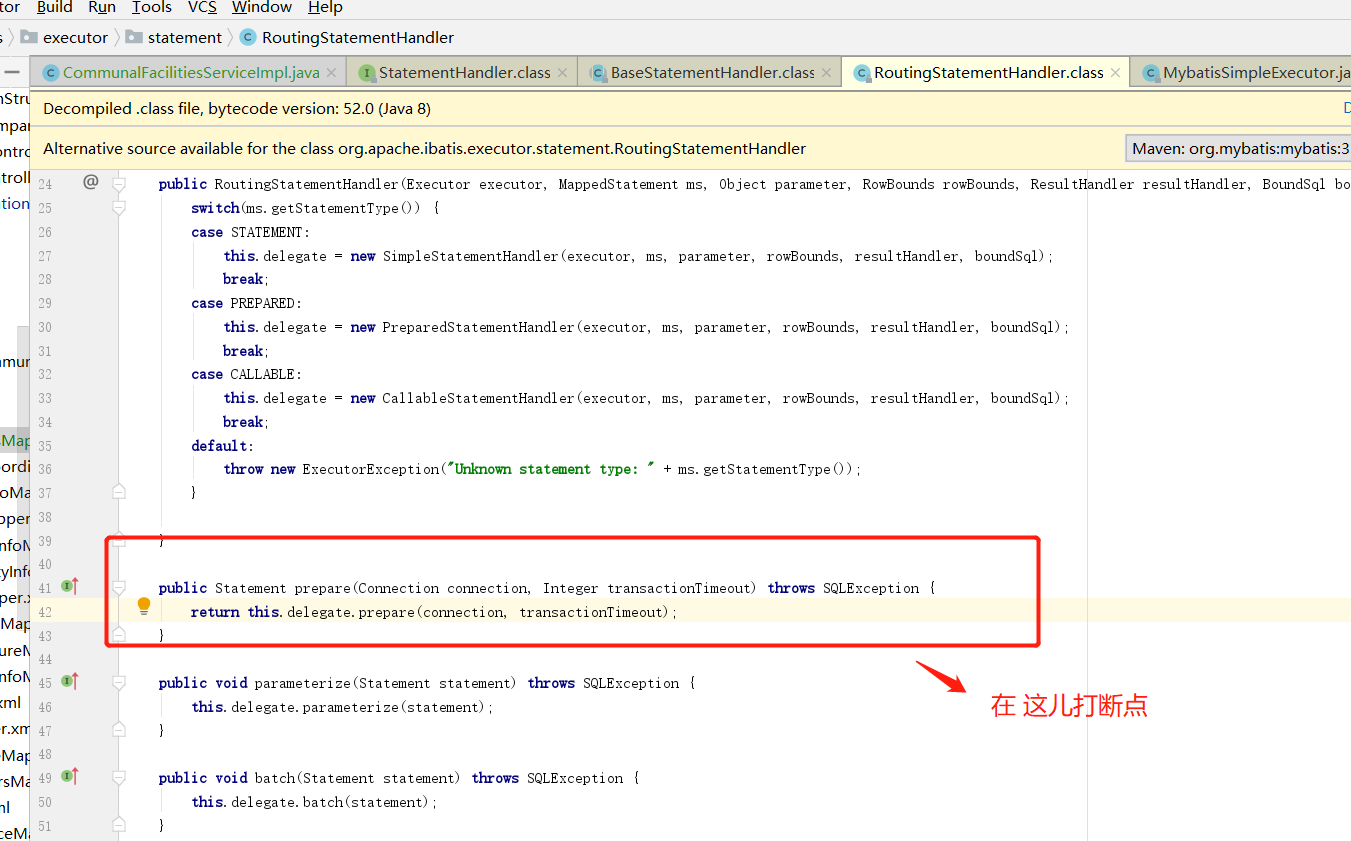The height and width of the screenshot is (841, 1351).
Task: Switch to StatementHandler.class tab
Action: pos(462,73)
